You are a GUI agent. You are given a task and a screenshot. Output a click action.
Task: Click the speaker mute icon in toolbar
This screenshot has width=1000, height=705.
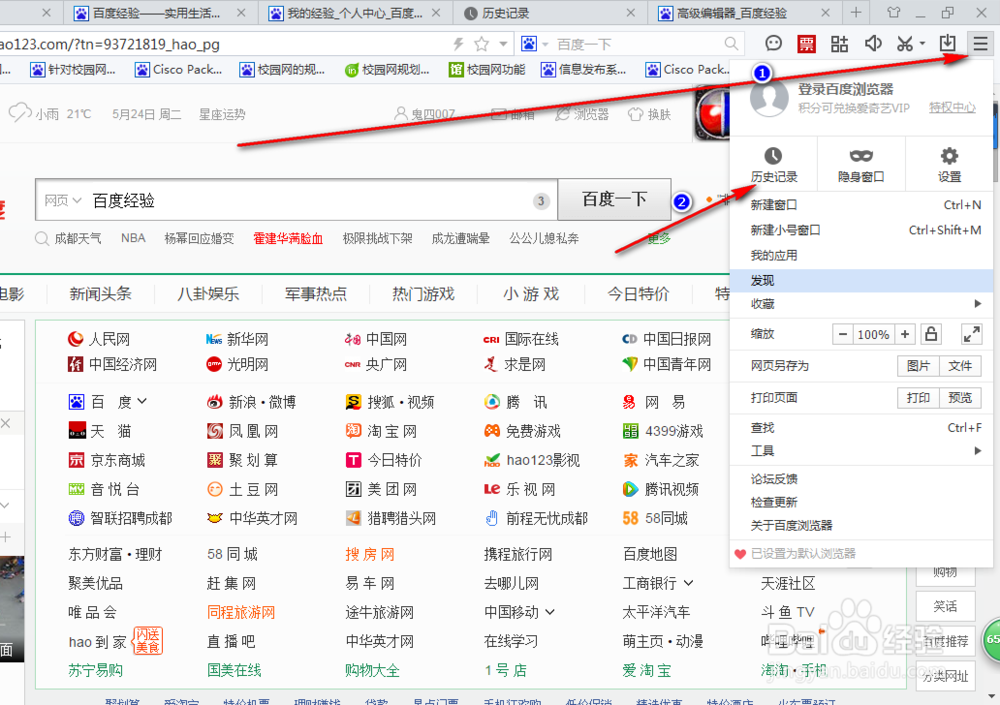pos(872,43)
